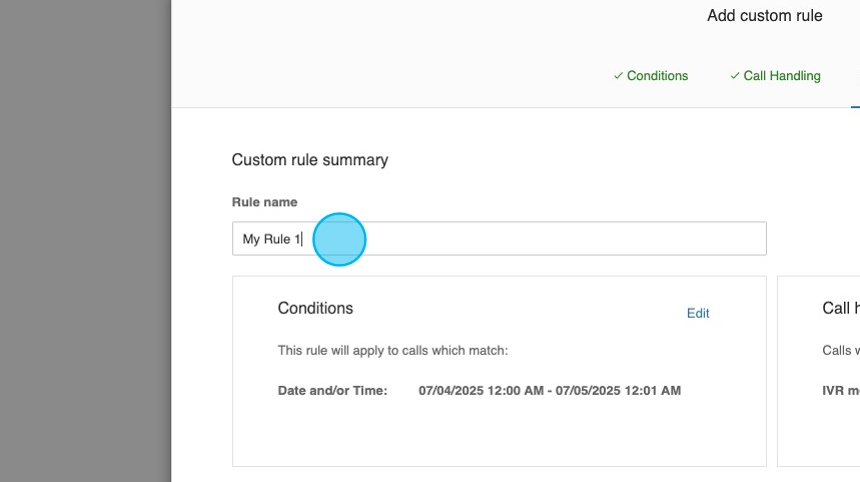Click the Date and/or Time label

[x=332, y=390]
